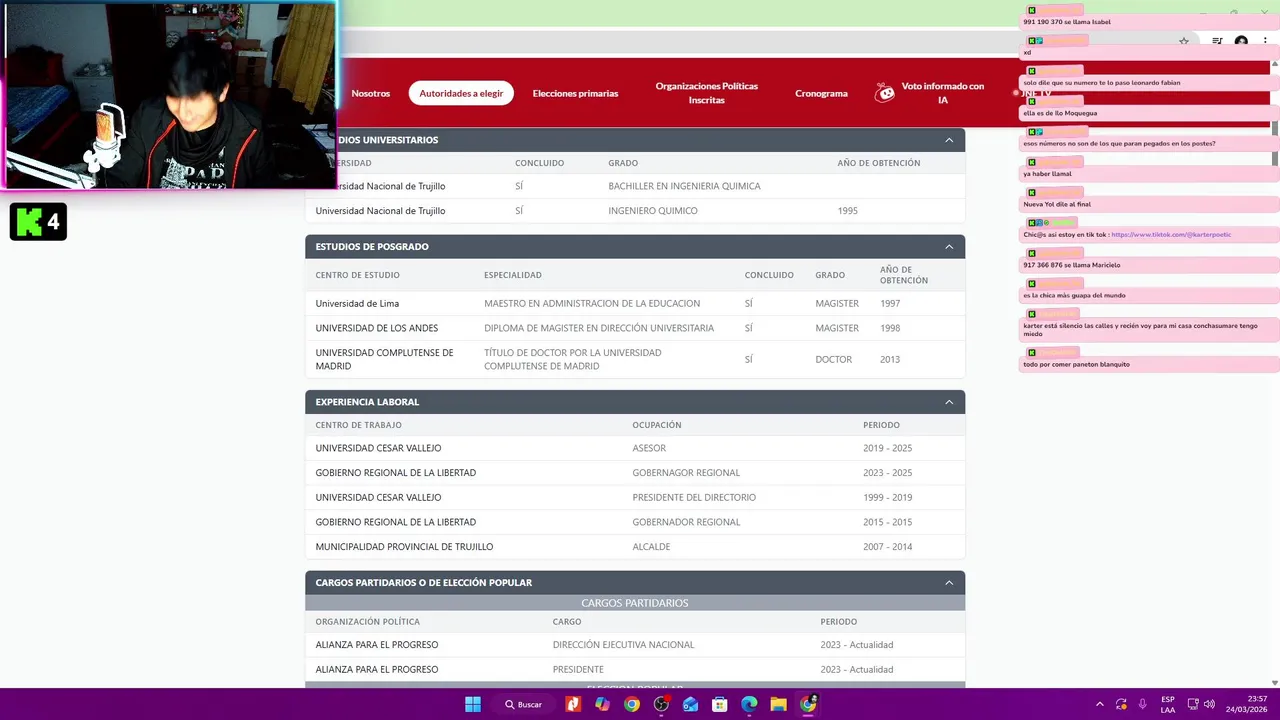Show hidden system tray icons
This screenshot has width=1280, height=720.
click(x=1100, y=704)
